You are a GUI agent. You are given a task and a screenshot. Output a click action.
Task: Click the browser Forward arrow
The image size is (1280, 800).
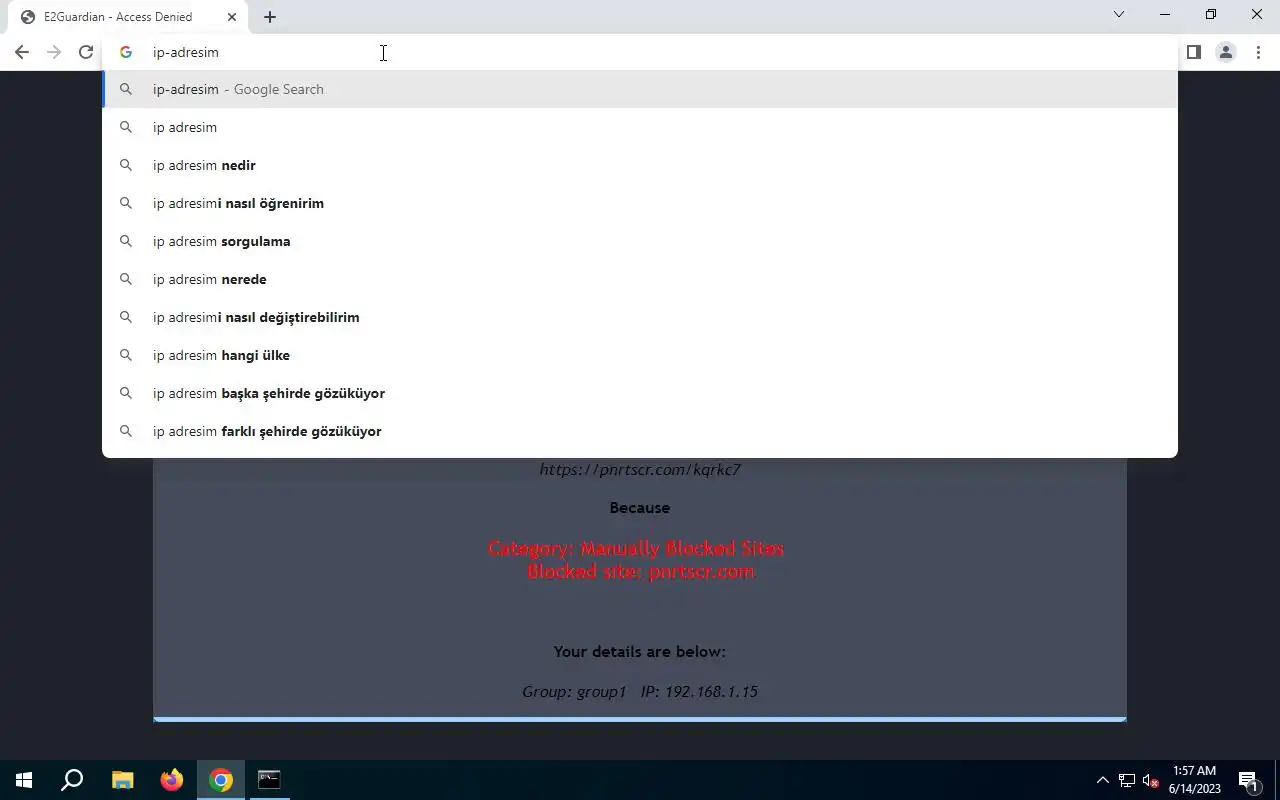point(54,52)
